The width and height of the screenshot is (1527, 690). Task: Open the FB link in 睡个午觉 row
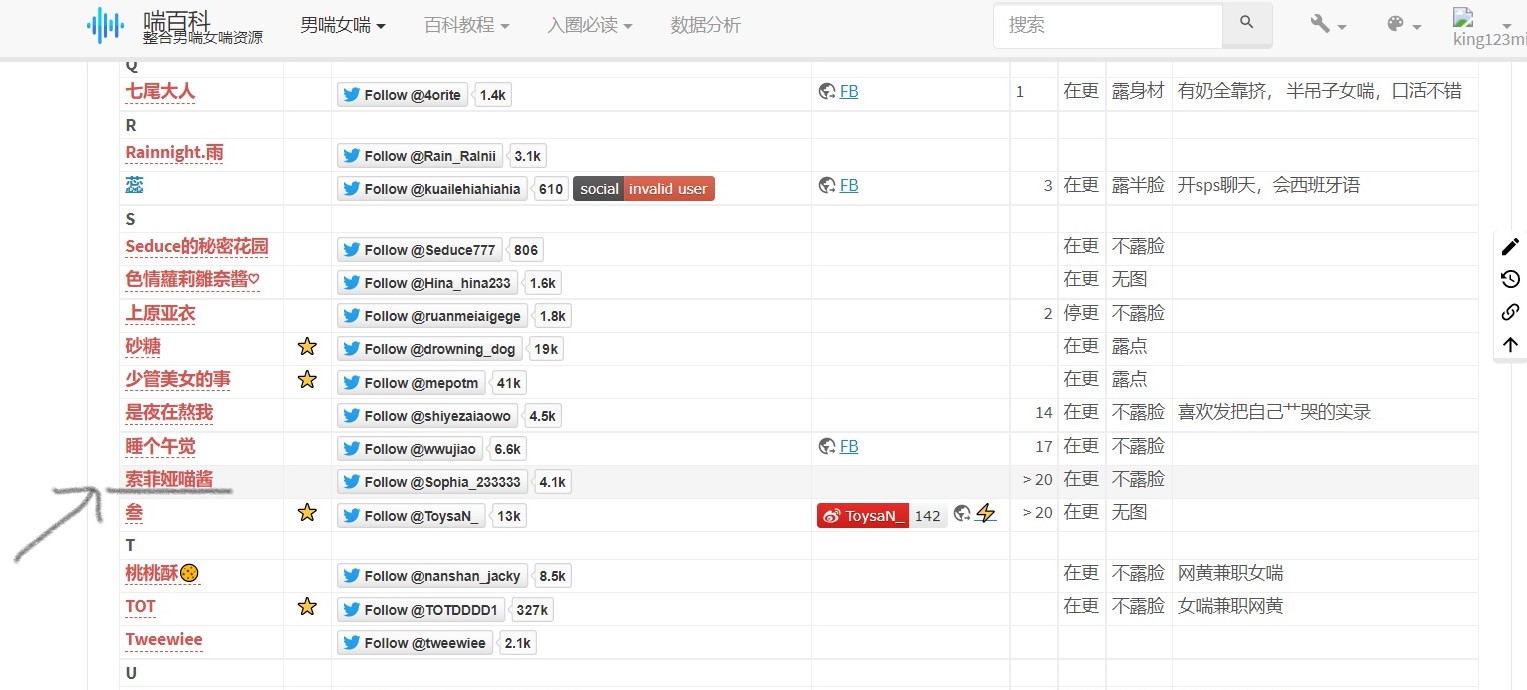[848, 446]
